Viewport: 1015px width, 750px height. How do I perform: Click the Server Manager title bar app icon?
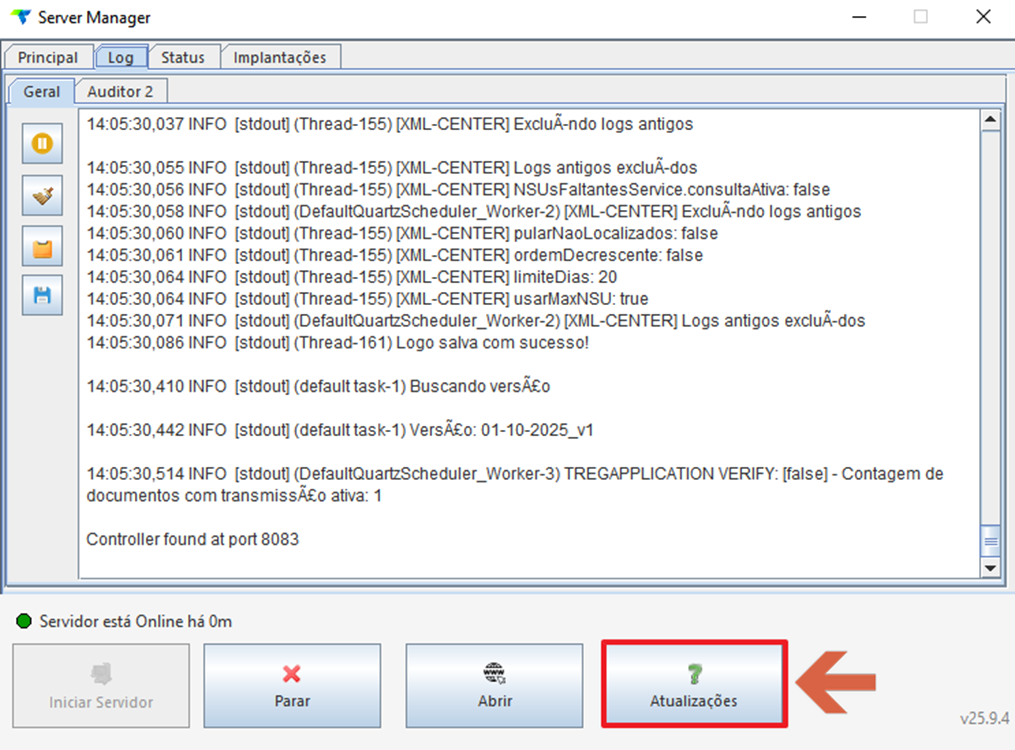tap(21, 17)
